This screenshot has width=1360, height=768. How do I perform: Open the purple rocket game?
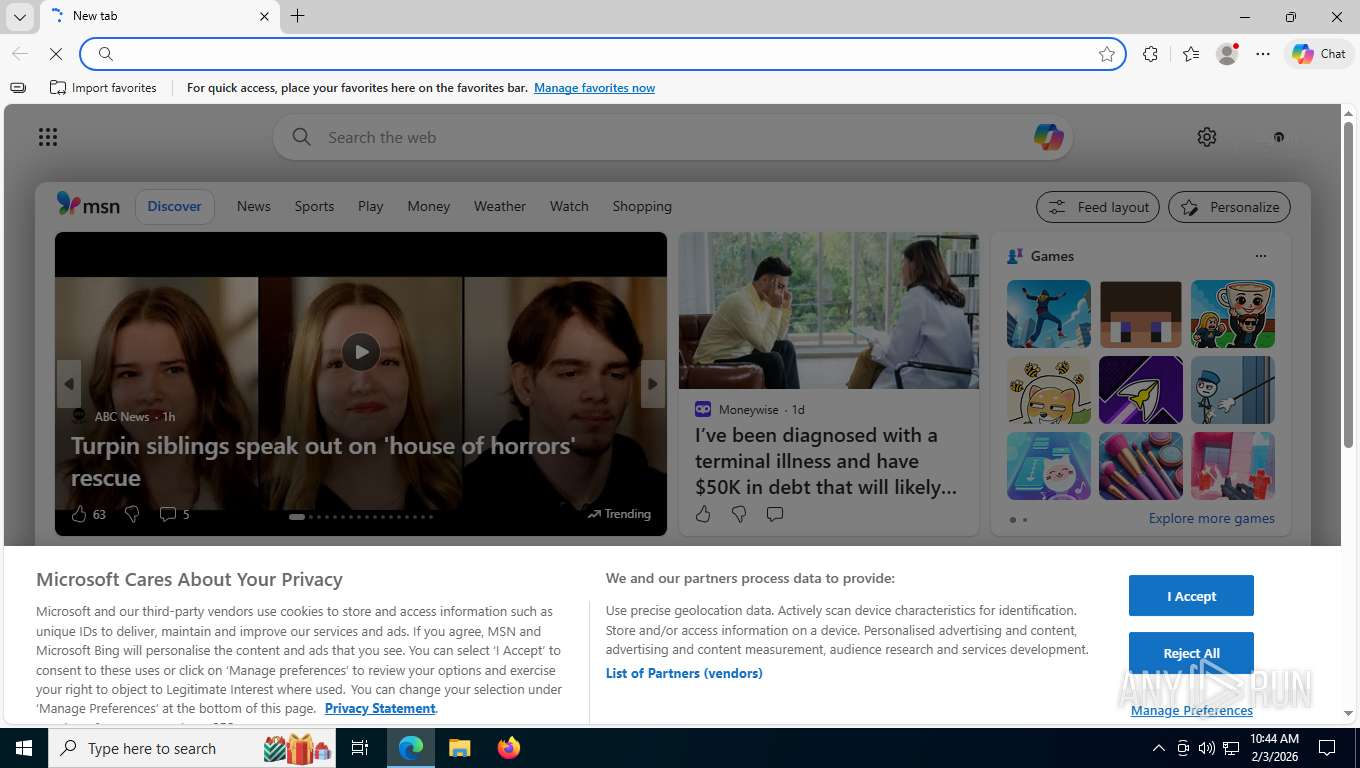pyautogui.click(x=1141, y=390)
